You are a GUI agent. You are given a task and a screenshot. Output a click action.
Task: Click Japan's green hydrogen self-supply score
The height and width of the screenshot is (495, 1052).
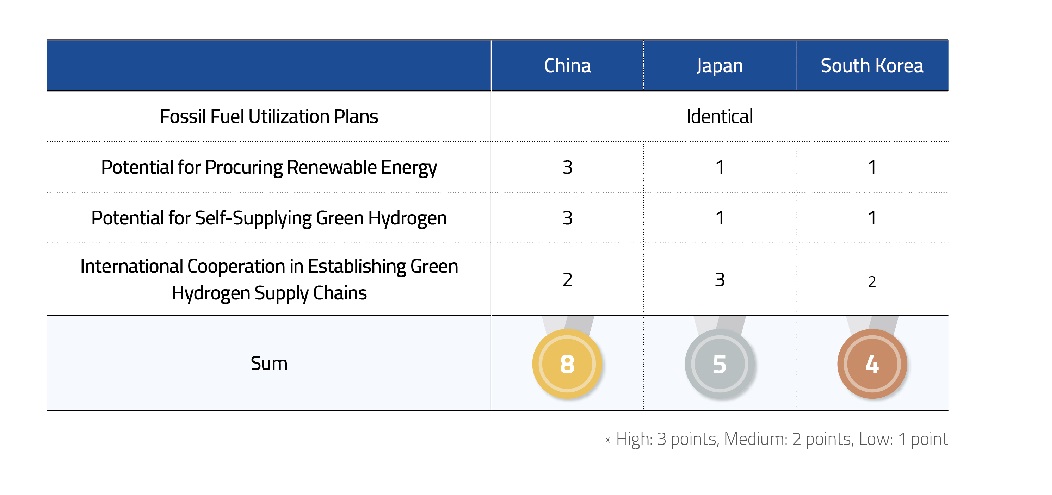[719, 218]
